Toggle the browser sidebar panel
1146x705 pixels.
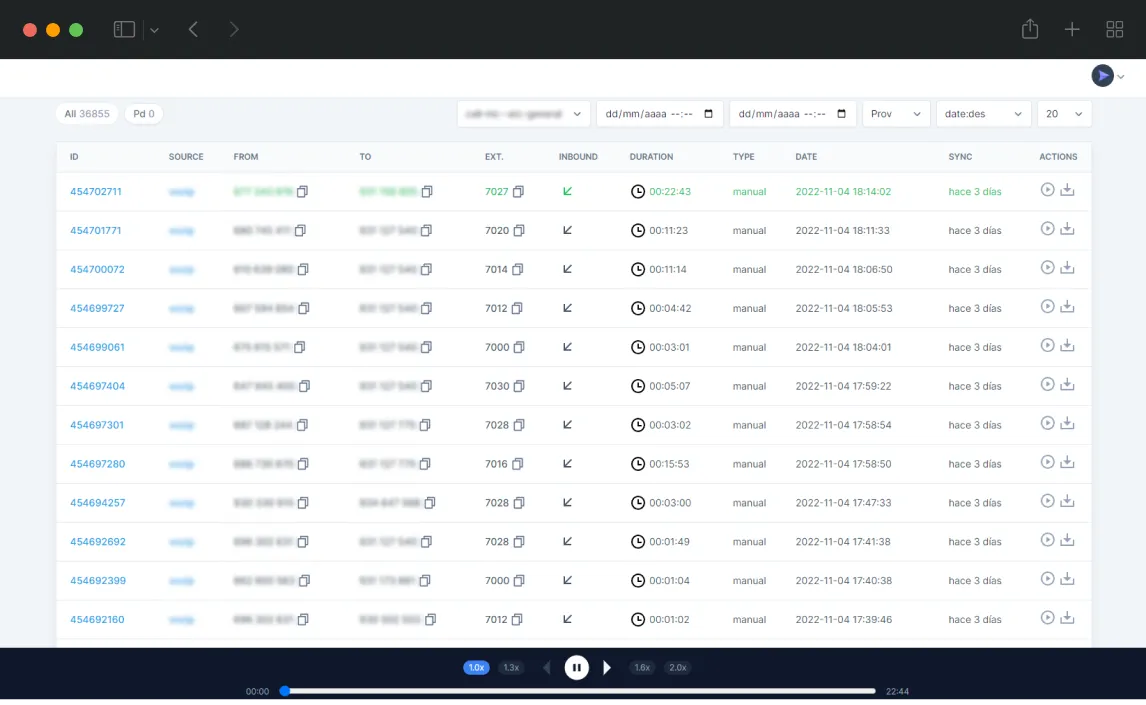[124, 30]
